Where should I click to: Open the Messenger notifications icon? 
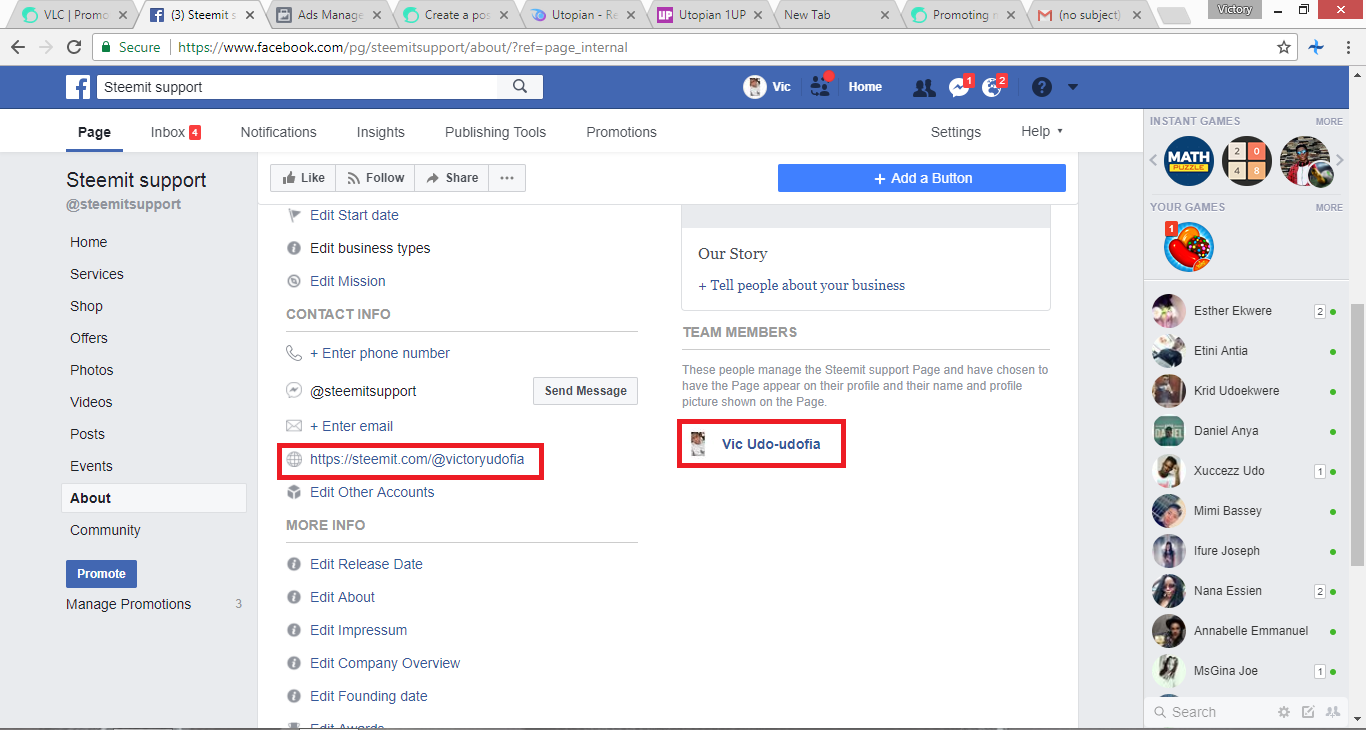pyautogui.click(x=959, y=88)
